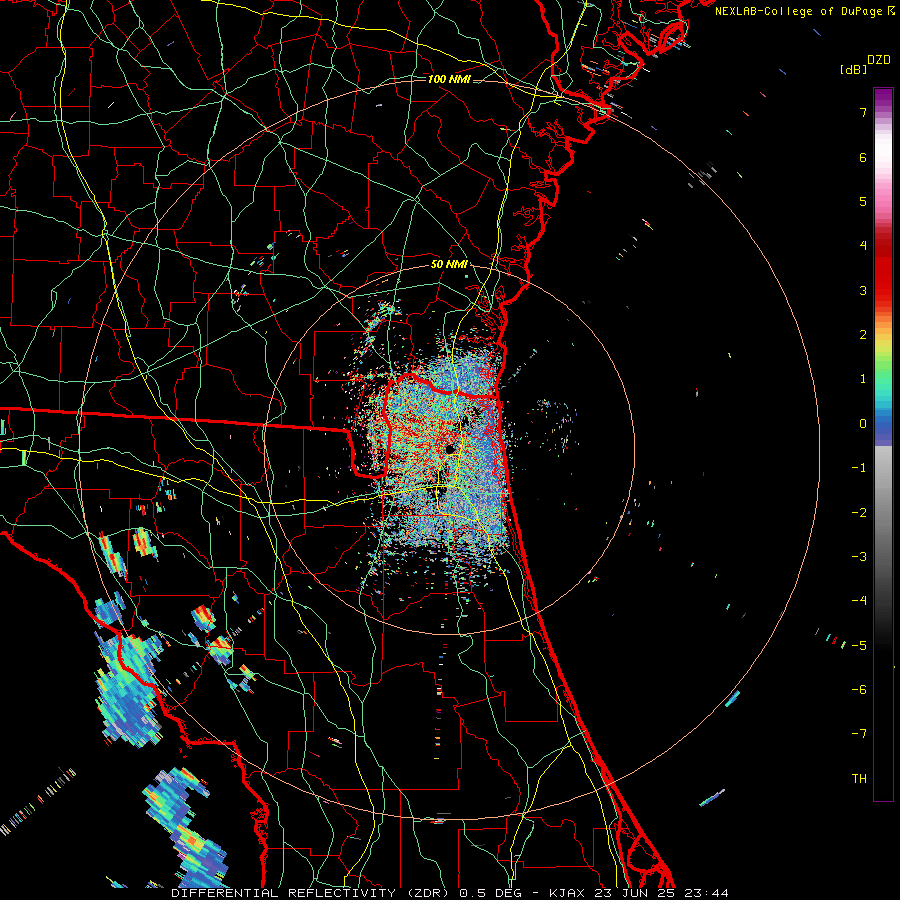Click the DZD color scale title
The width and height of the screenshot is (900, 900).
[x=879, y=60]
